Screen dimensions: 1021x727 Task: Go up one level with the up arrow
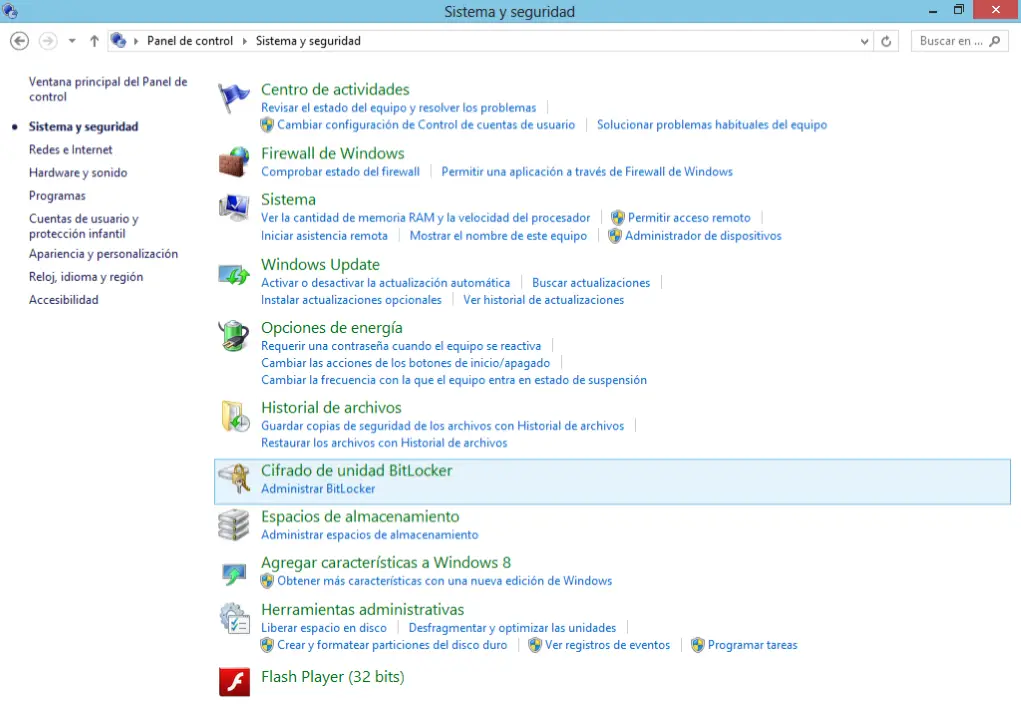coord(94,41)
